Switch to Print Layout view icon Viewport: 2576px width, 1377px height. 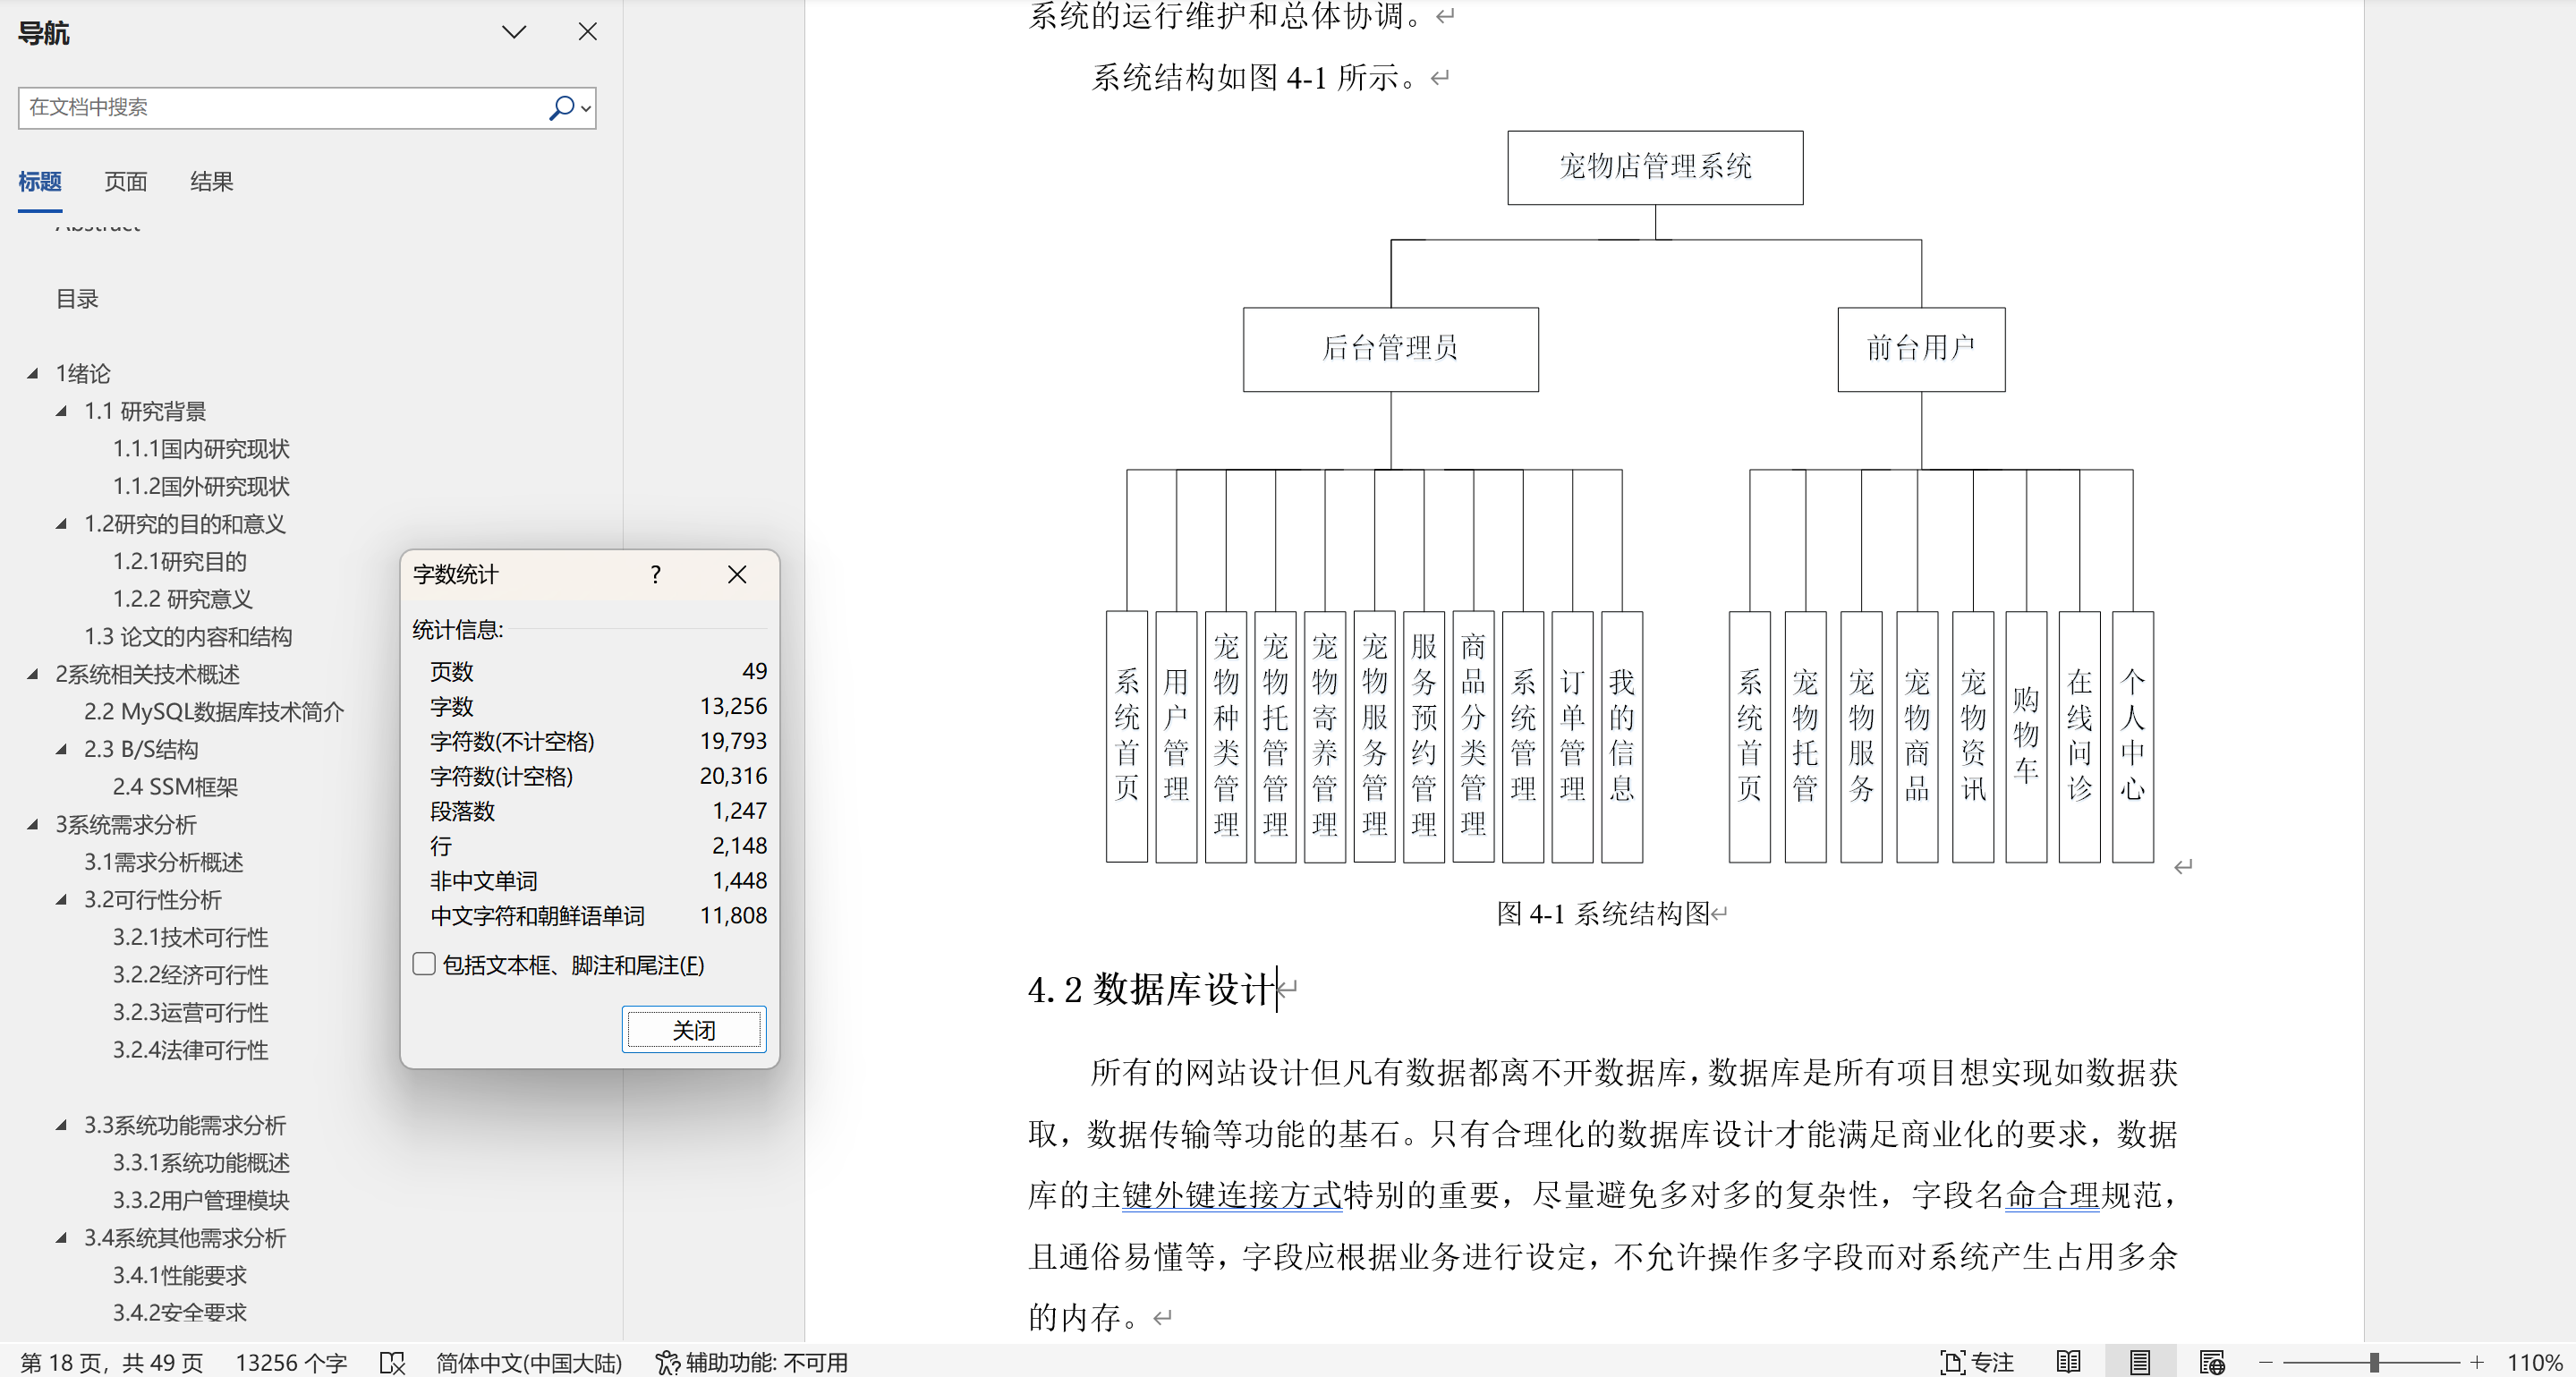click(x=2139, y=1362)
